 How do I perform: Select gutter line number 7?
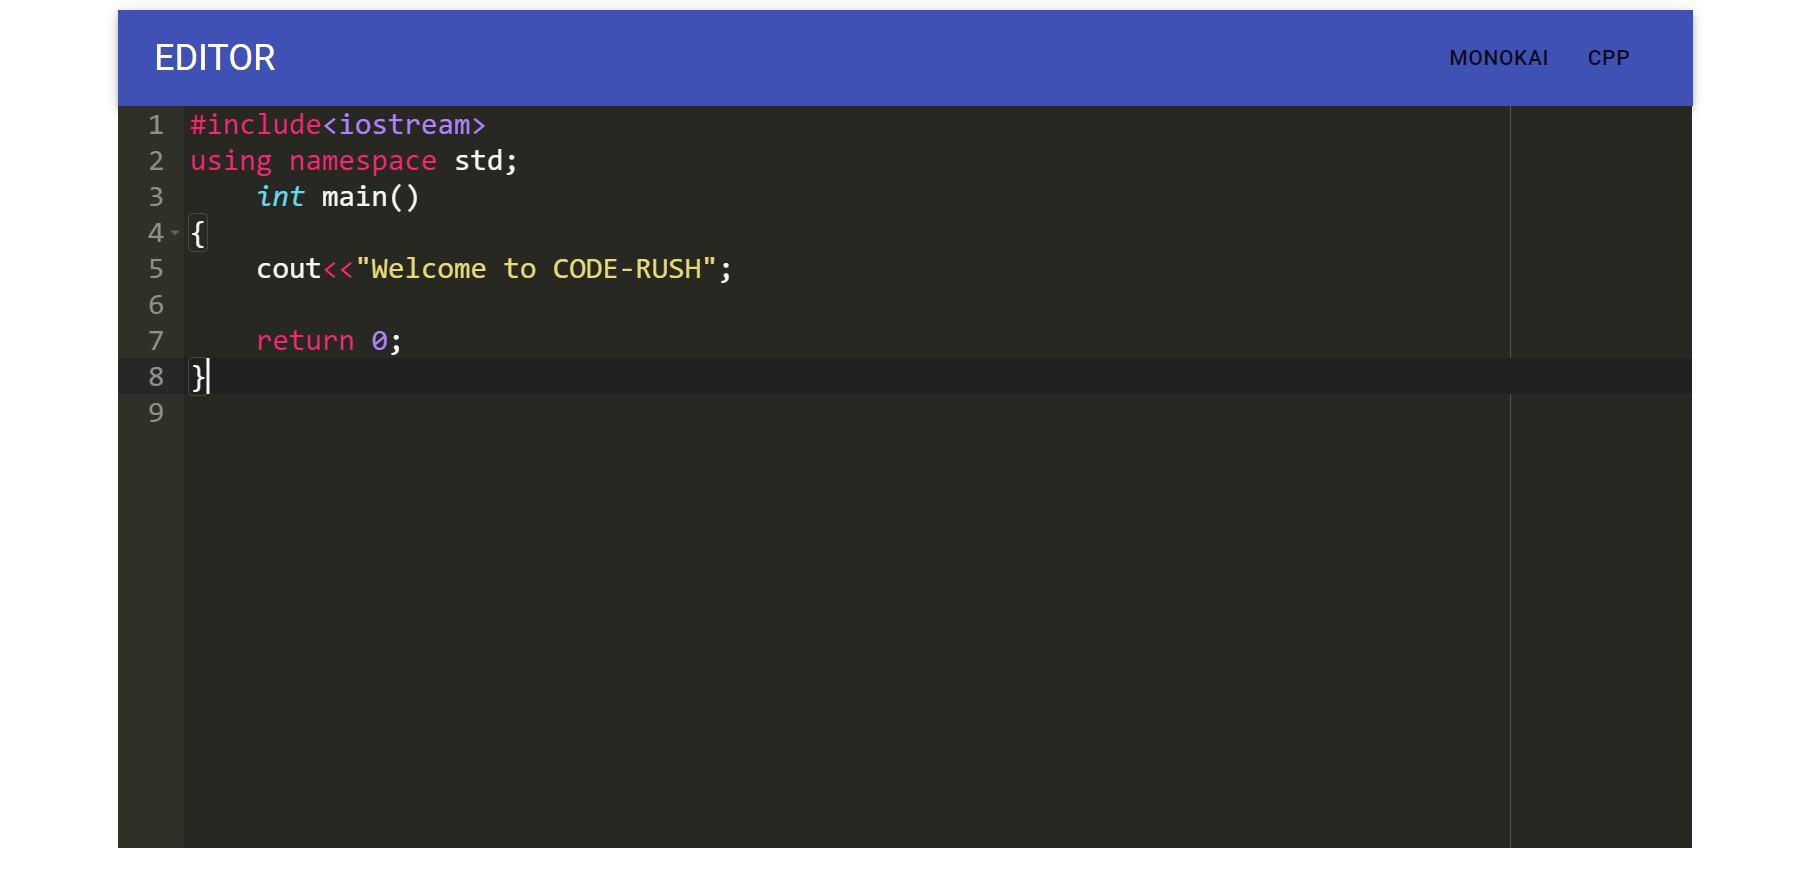point(156,341)
